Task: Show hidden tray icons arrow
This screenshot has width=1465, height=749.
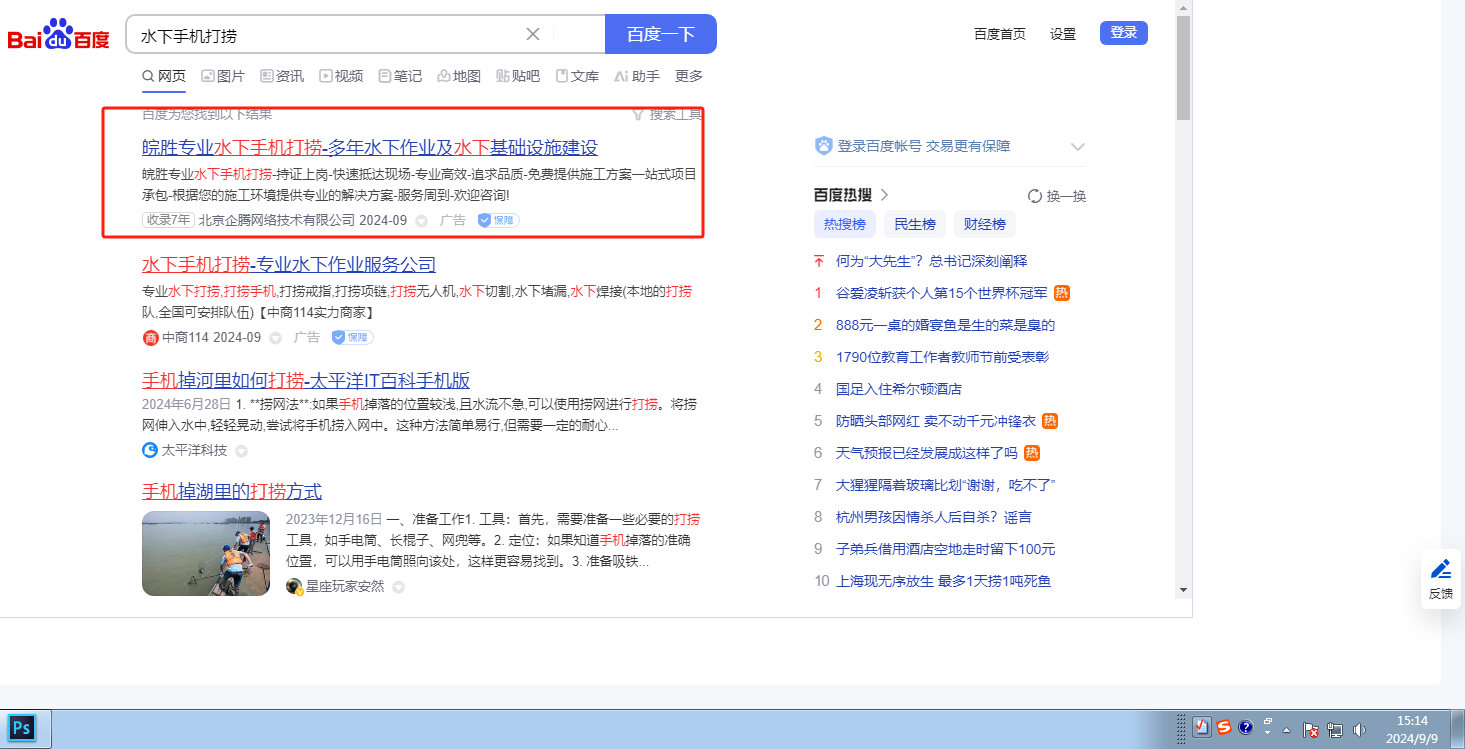Action: 1287,729
